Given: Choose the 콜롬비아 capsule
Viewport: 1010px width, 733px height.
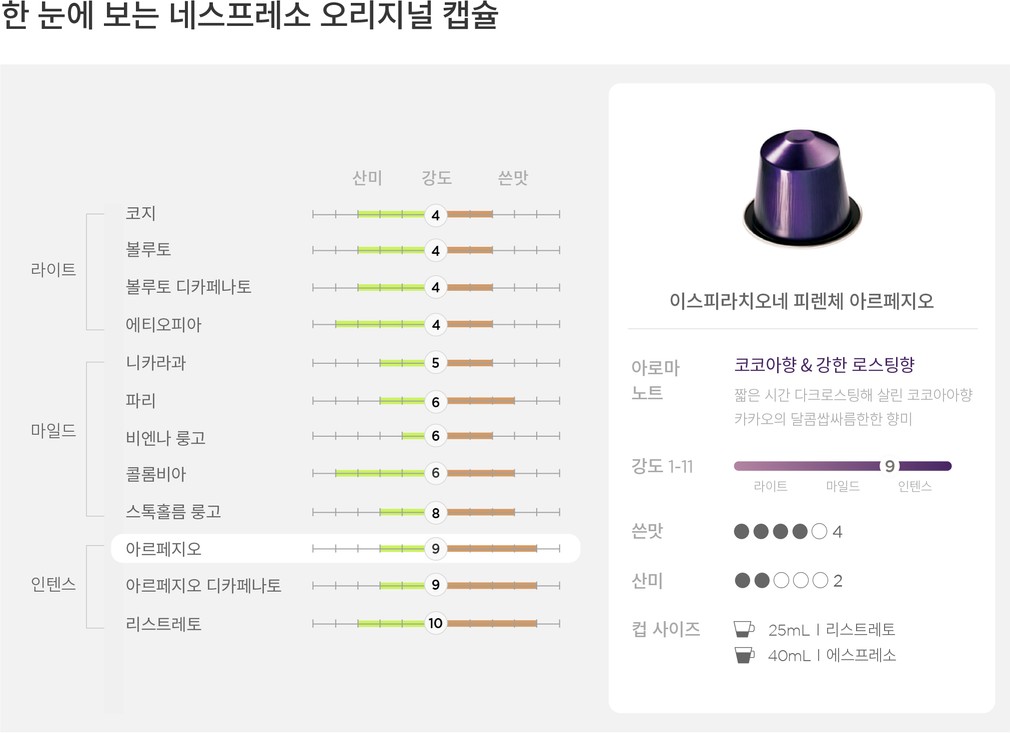Looking at the screenshot, I should (x=156, y=474).
